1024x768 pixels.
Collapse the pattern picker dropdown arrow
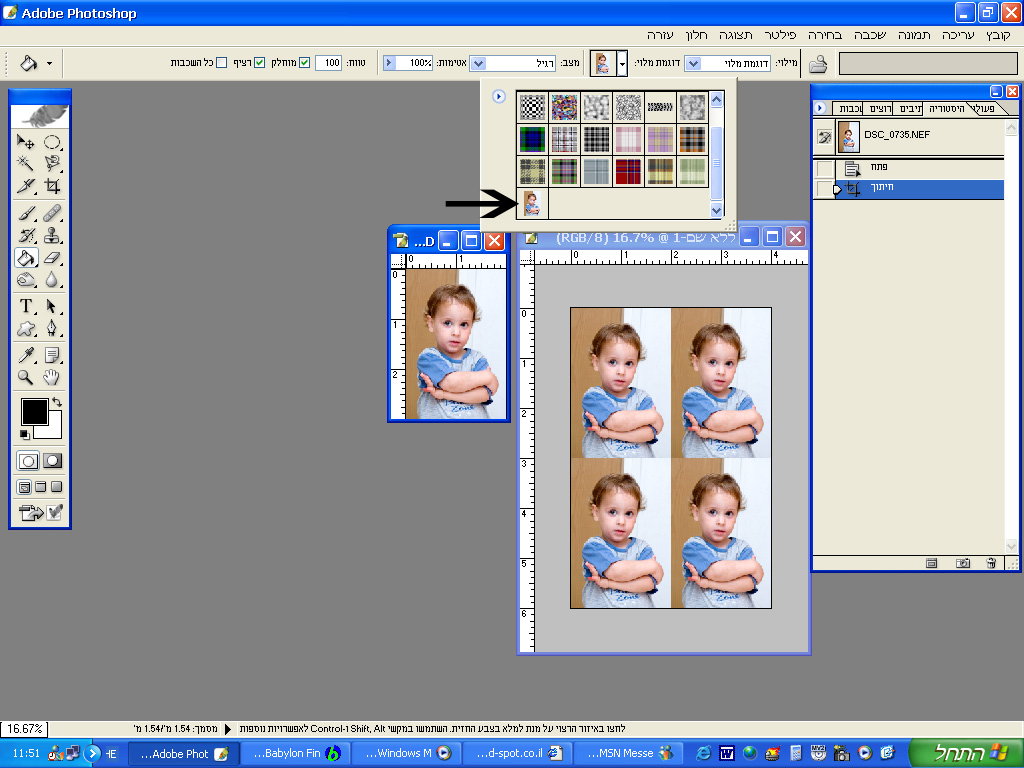pos(622,63)
